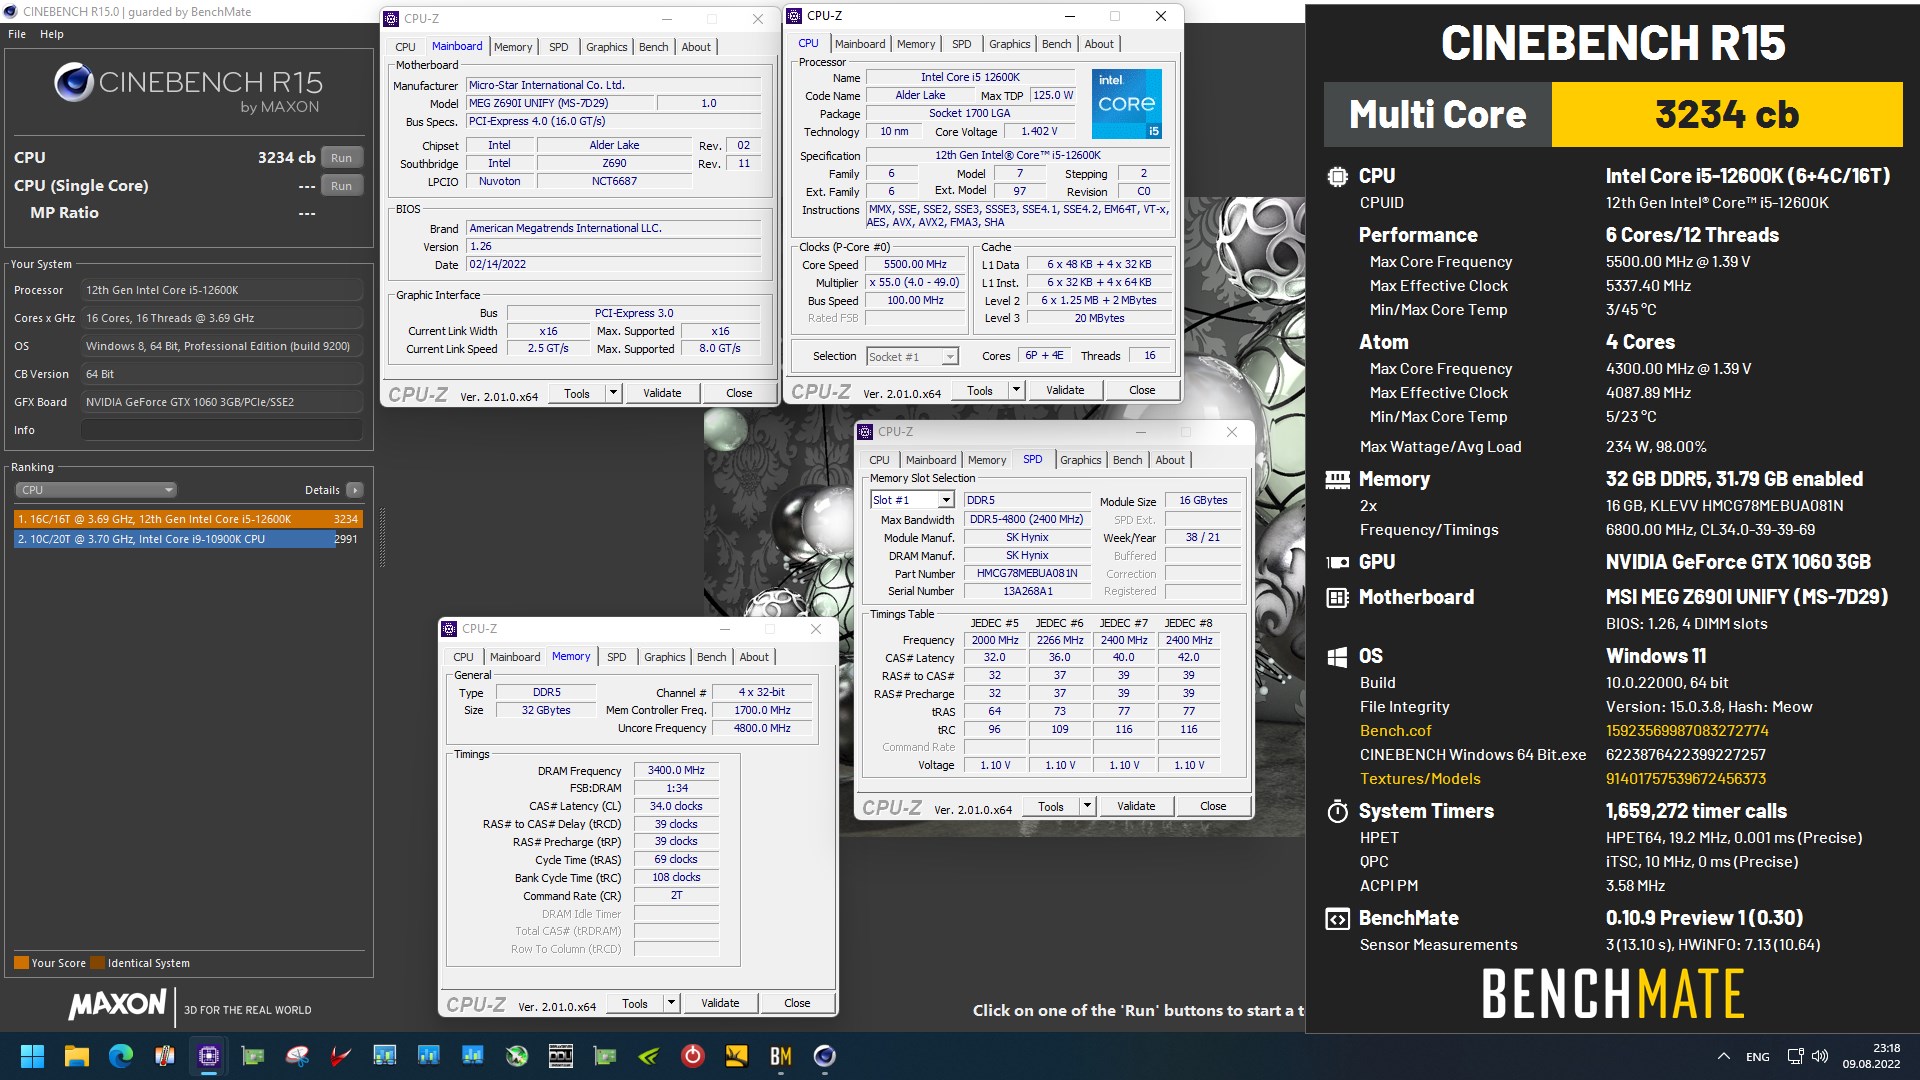Click the Part Number HMCG78MEBUA081N field

1027,574
